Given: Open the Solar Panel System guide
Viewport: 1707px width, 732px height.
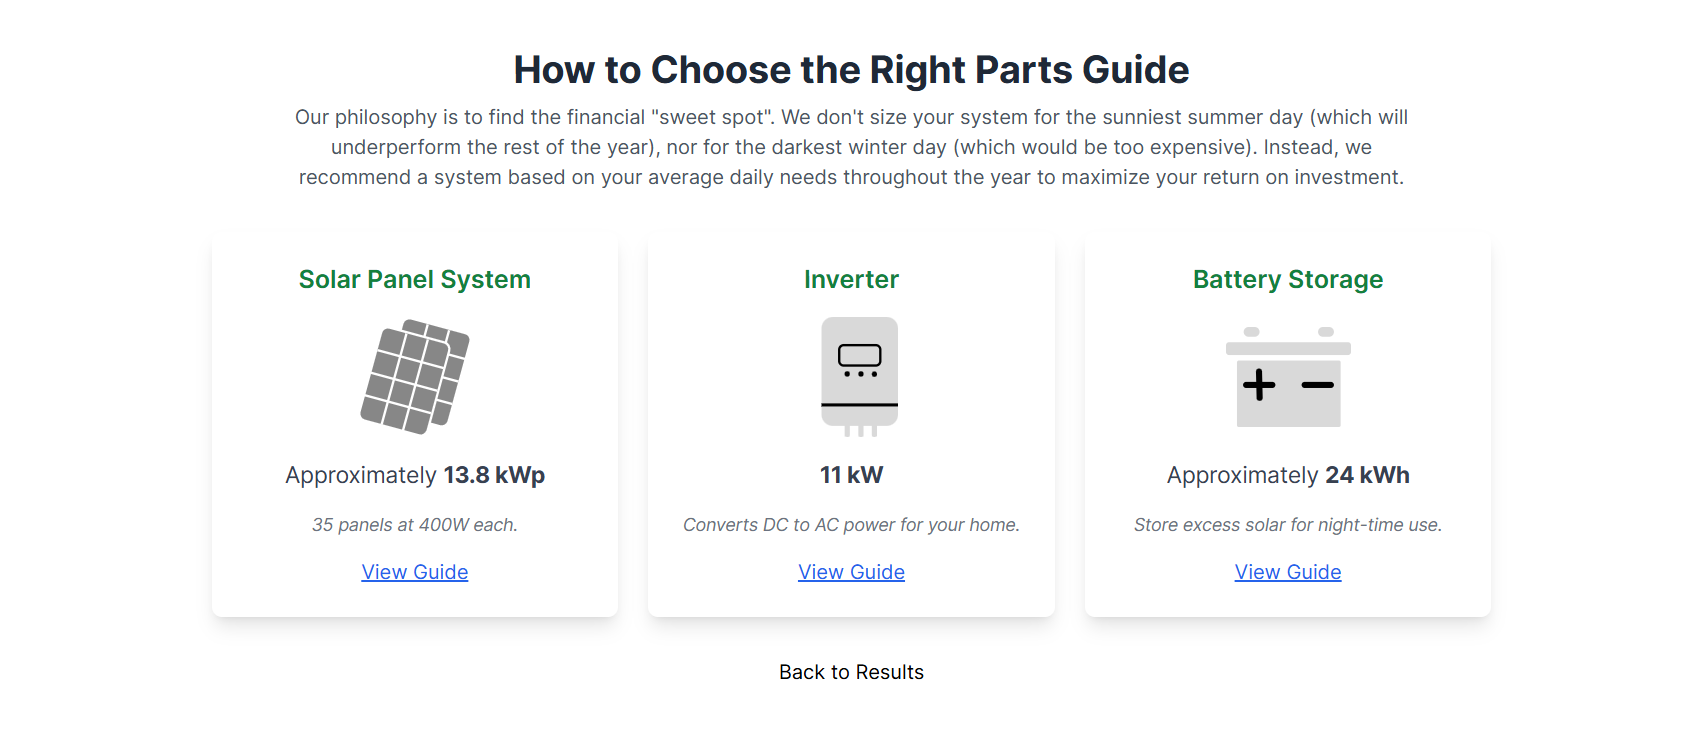Looking at the screenshot, I should tap(414, 571).
